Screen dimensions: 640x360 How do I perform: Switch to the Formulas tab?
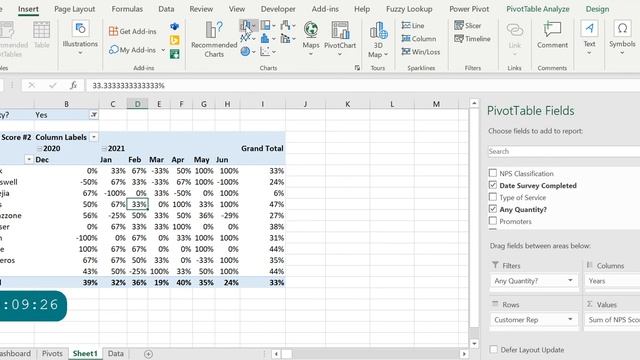click(127, 9)
